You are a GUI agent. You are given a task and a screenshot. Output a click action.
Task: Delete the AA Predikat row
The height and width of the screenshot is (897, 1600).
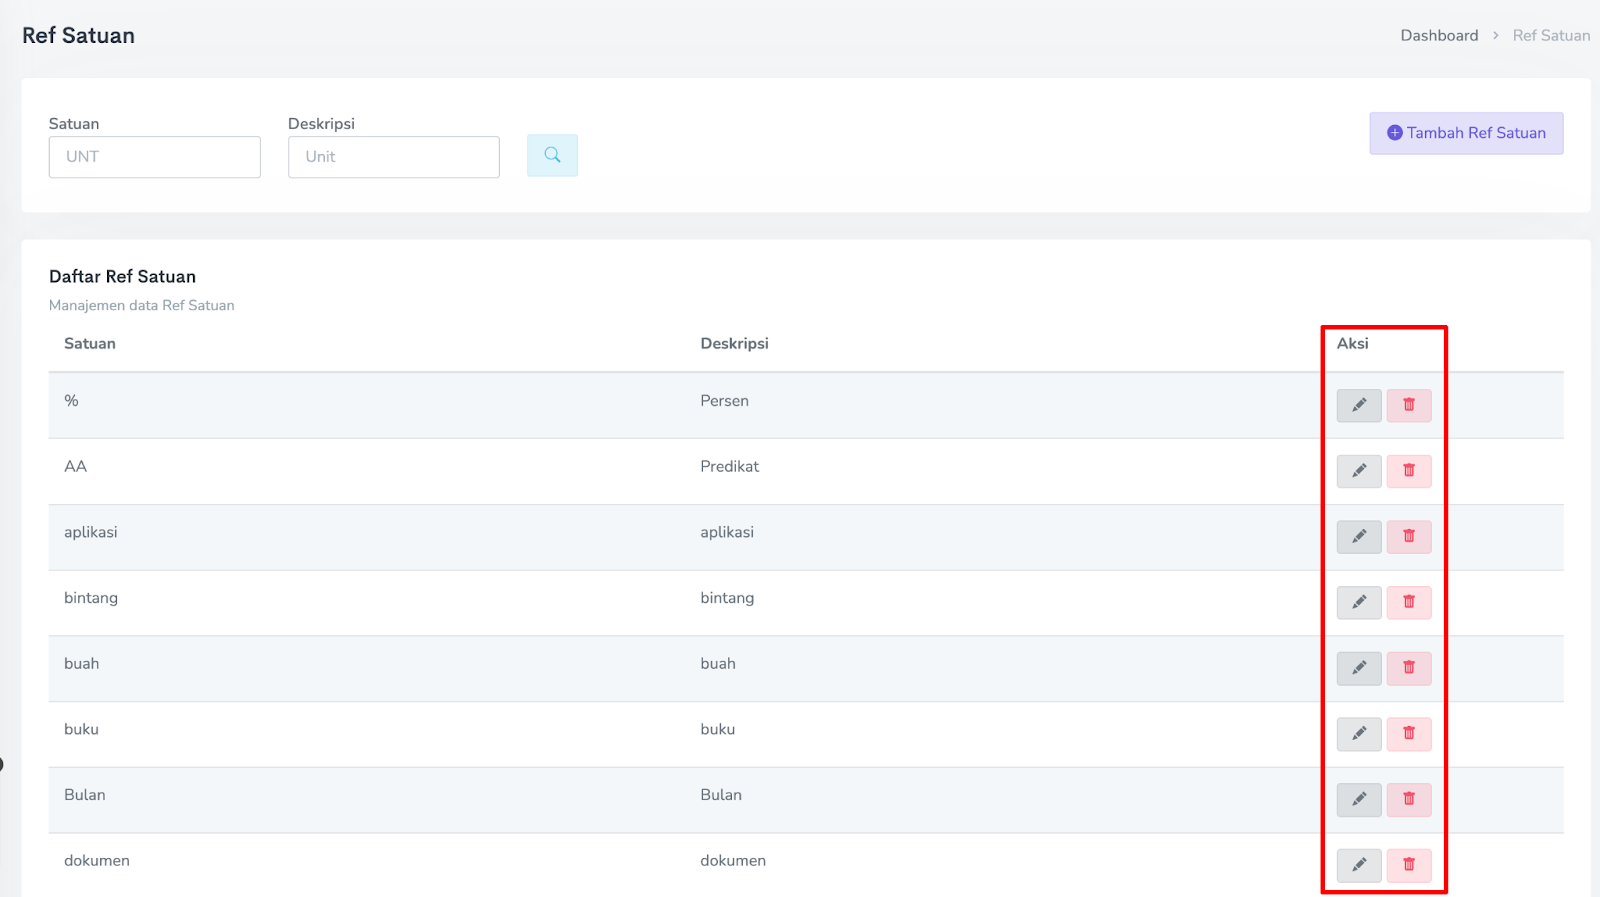point(1409,471)
